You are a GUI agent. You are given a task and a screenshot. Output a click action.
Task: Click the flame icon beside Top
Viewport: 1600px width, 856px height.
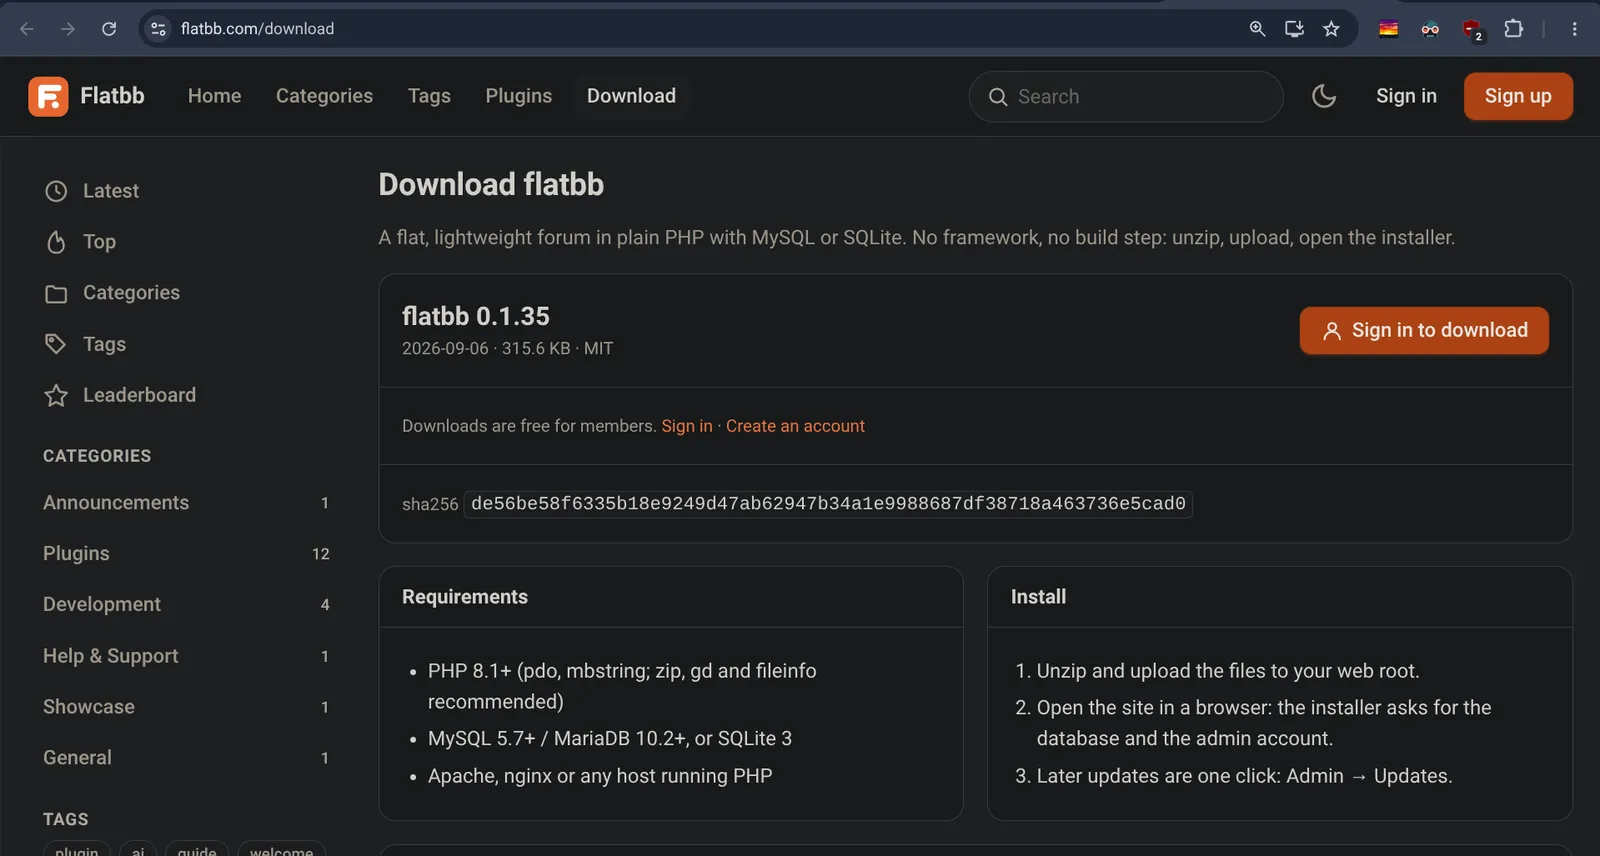pos(56,242)
